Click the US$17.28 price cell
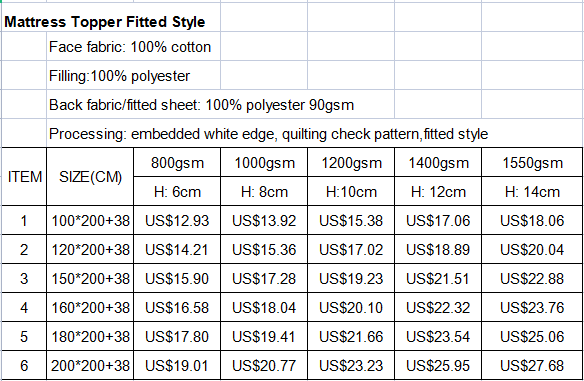 coord(264,278)
